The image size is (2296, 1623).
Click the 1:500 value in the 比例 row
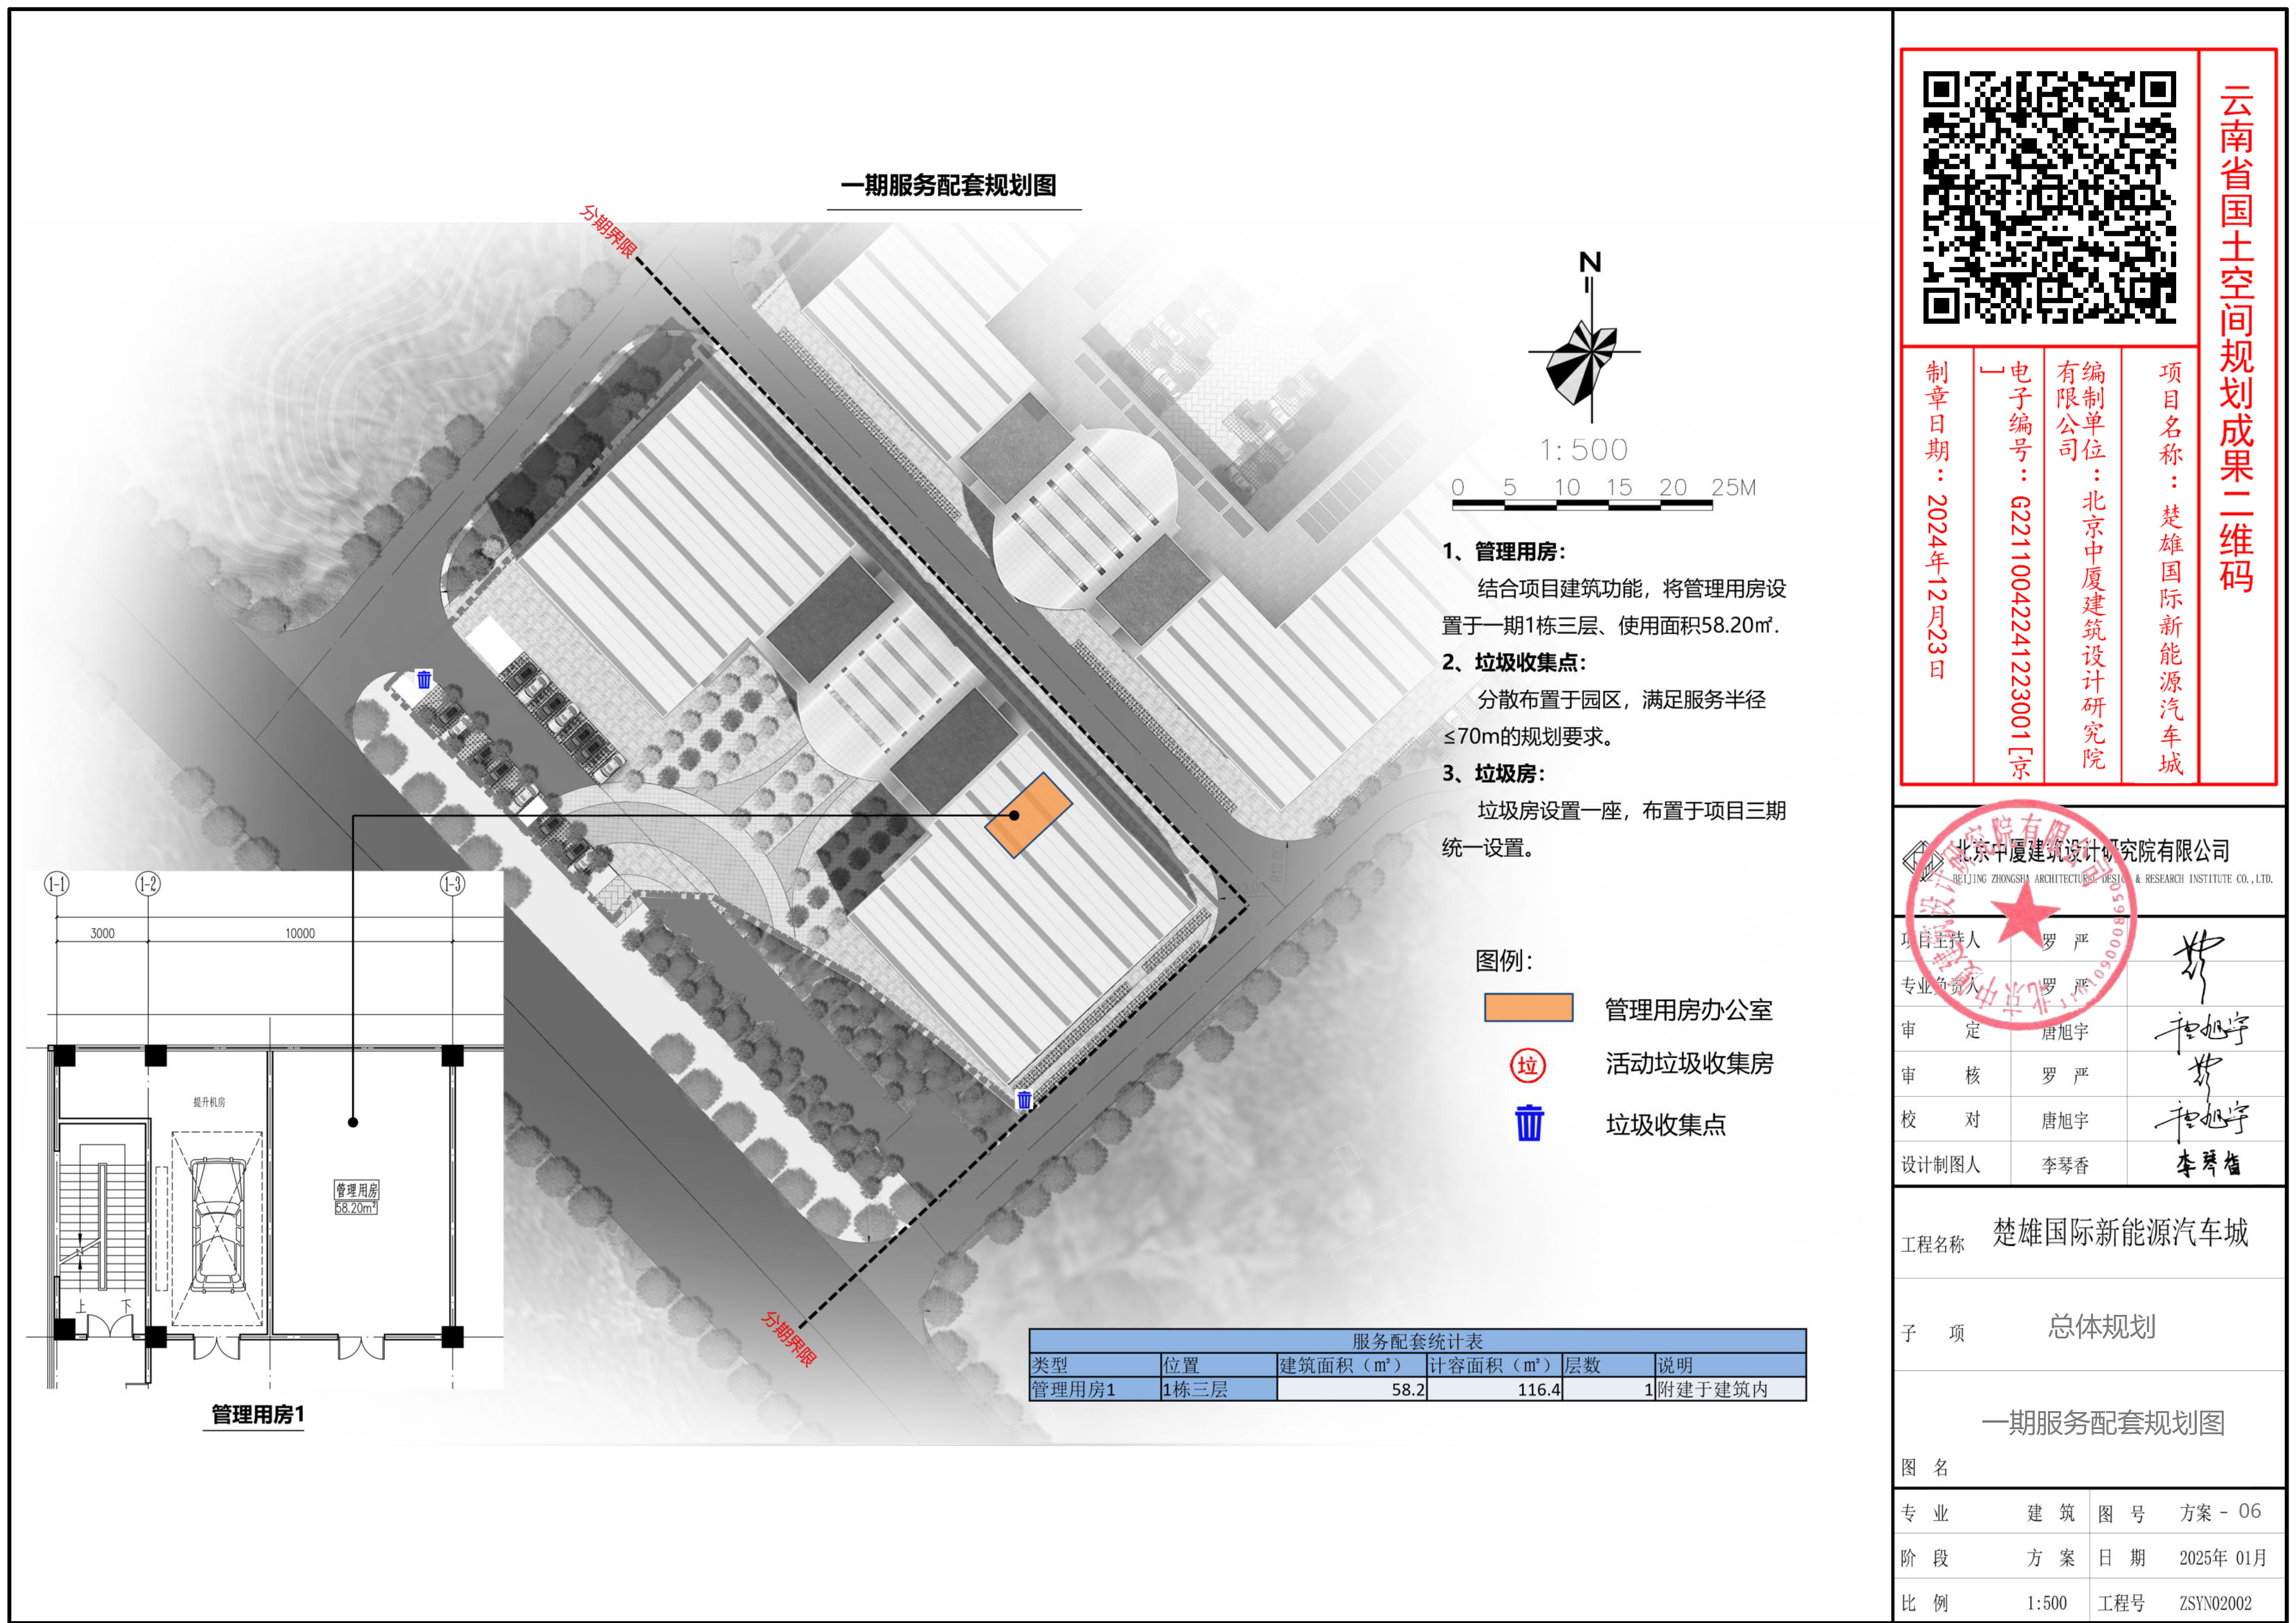(x=2046, y=1603)
